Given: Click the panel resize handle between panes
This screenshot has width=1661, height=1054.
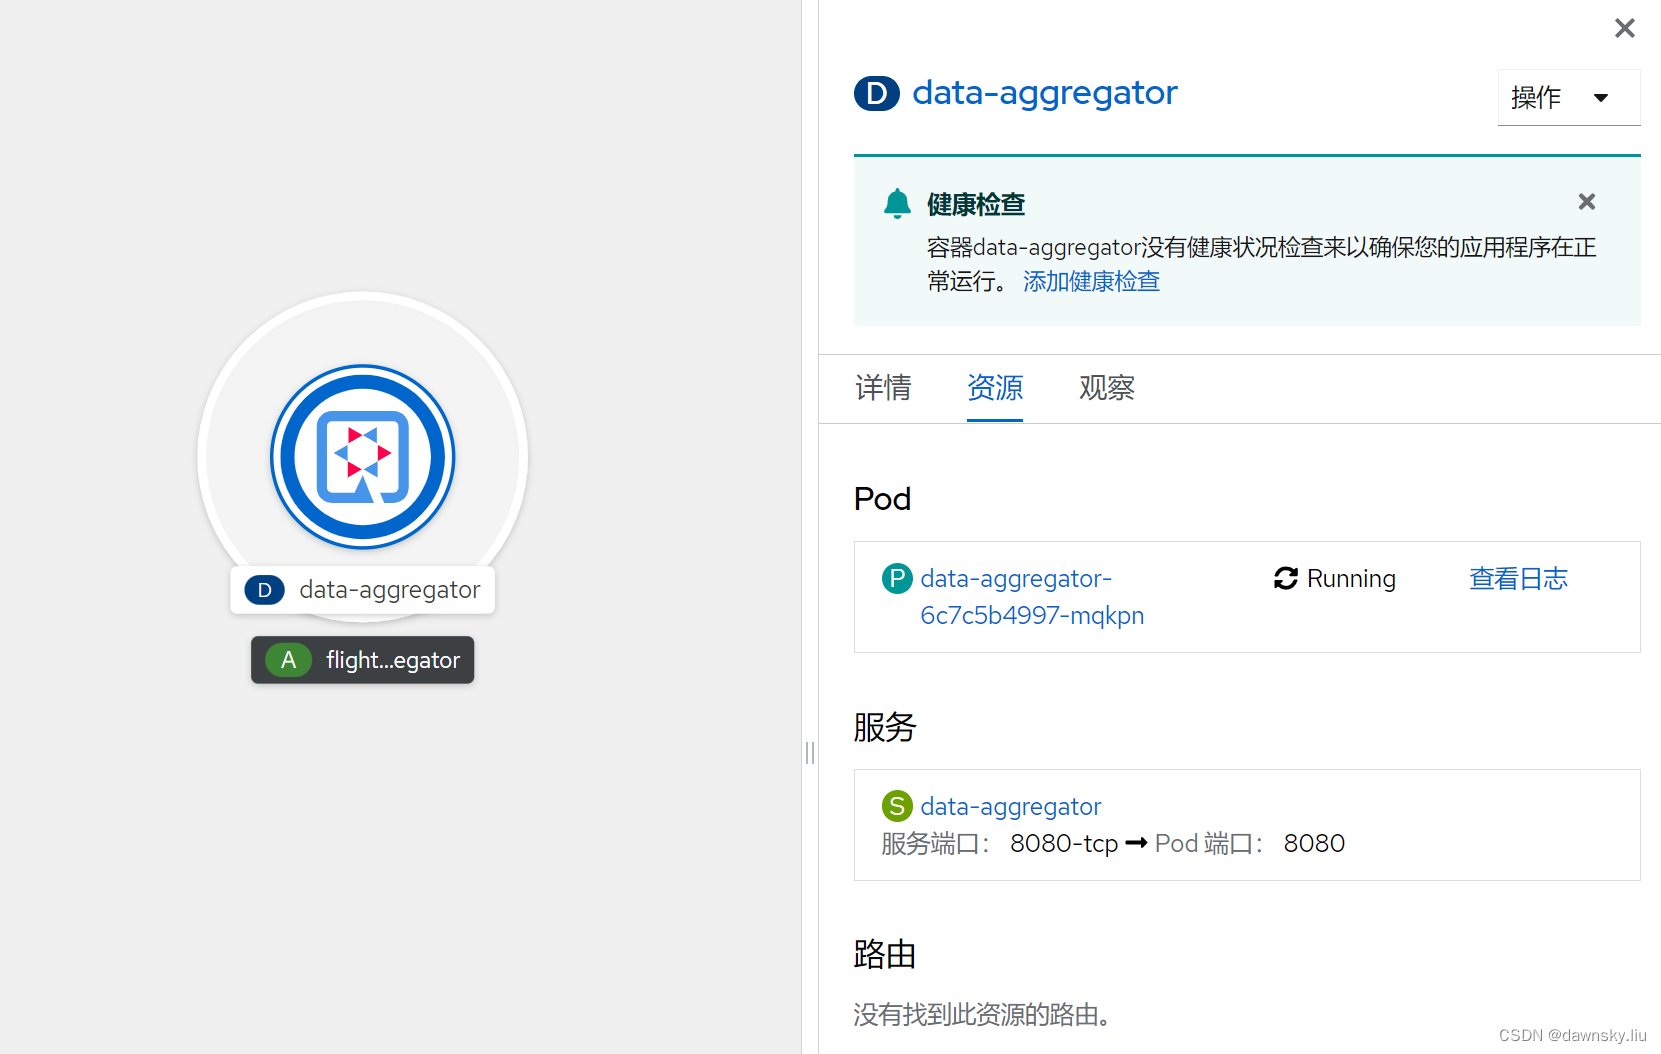Looking at the screenshot, I should point(810,753).
